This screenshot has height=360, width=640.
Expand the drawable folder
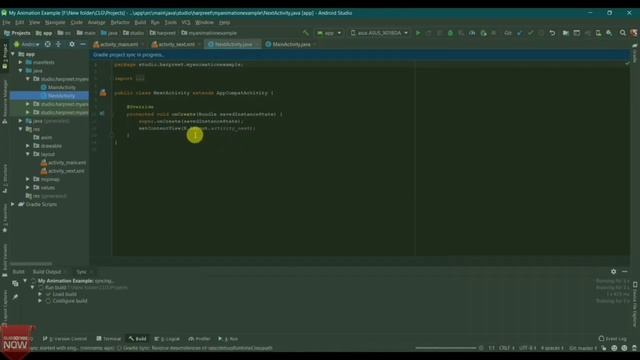pos(28,146)
